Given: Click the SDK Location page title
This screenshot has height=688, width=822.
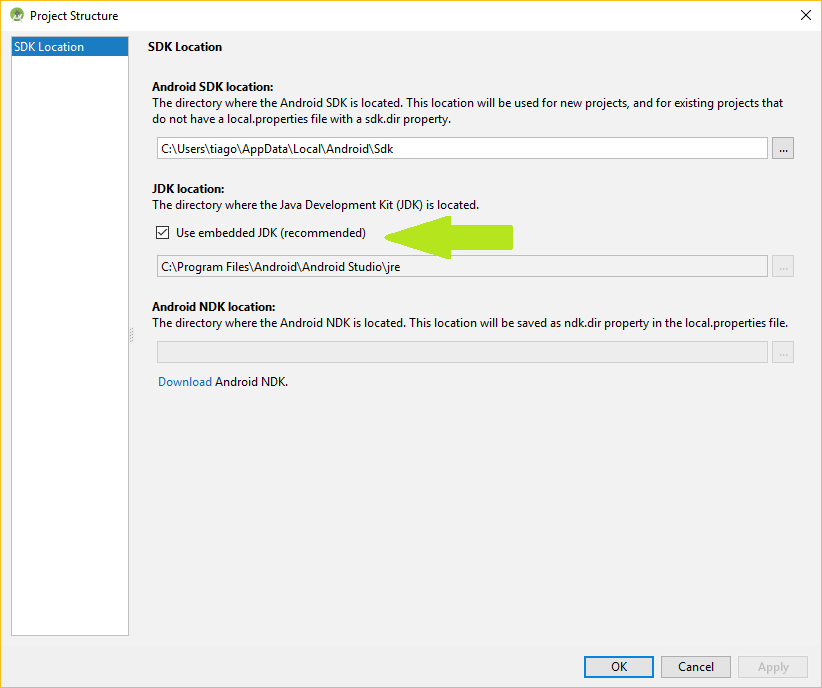Looking at the screenshot, I should pyautogui.click(x=185, y=47).
